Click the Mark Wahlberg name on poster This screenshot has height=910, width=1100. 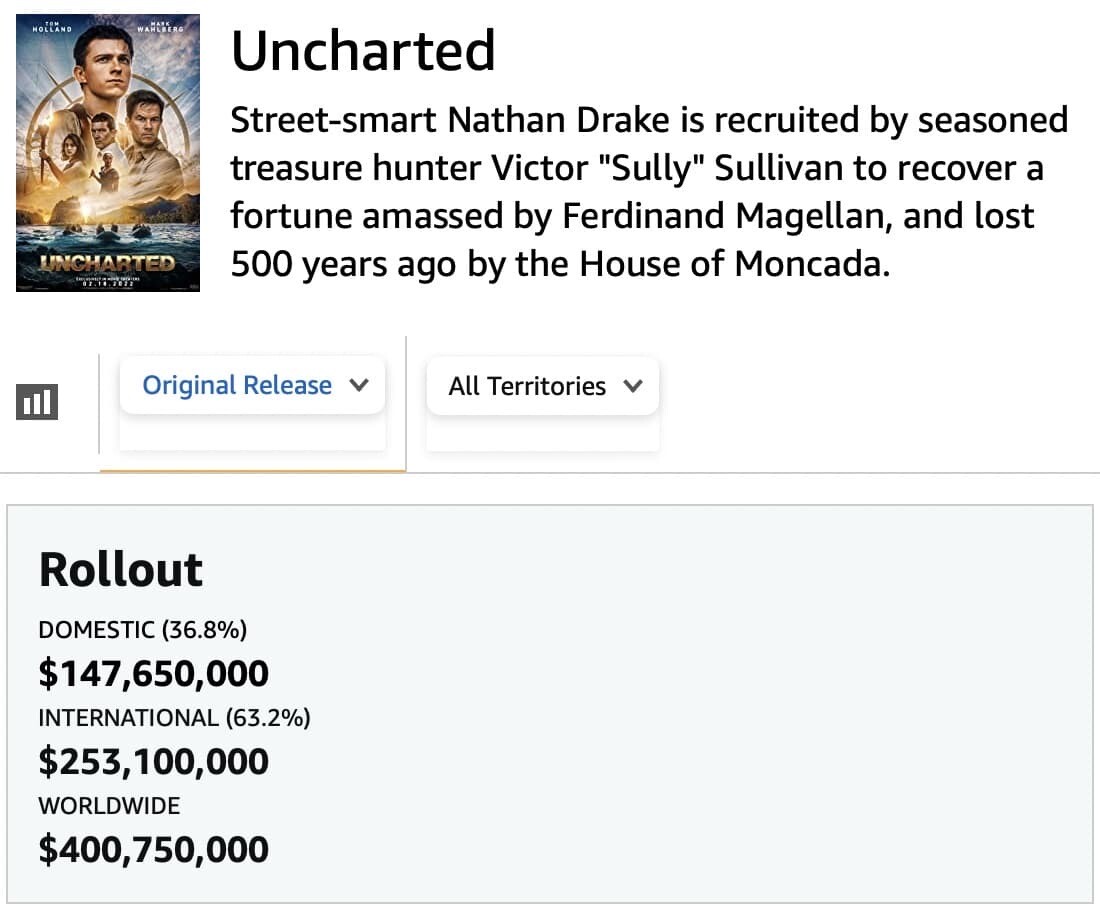[161, 27]
